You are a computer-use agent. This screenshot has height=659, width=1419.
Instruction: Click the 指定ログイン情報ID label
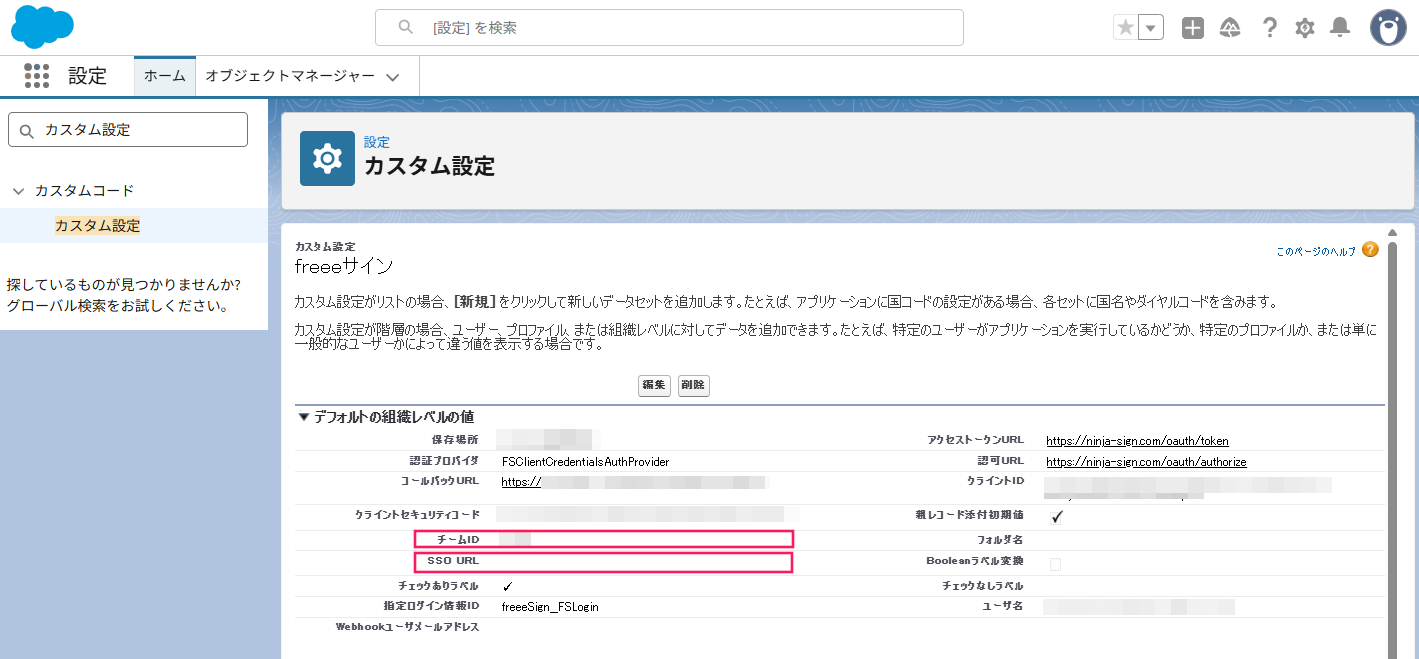click(431, 606)
